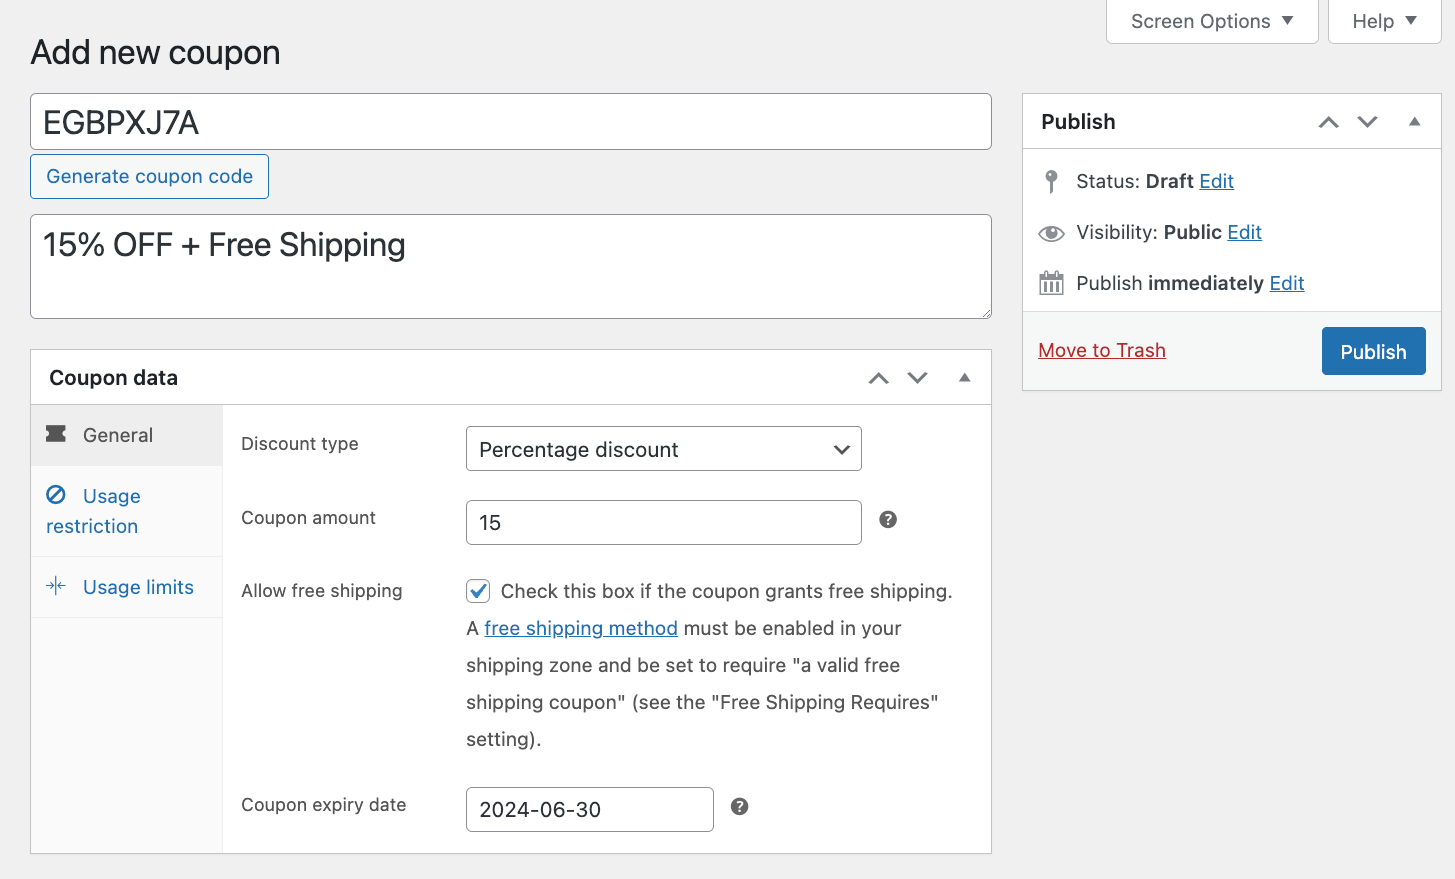Open the Discount type dropdown
Viewport: 1455px width, 879px height.
click(x=663, y=449)
